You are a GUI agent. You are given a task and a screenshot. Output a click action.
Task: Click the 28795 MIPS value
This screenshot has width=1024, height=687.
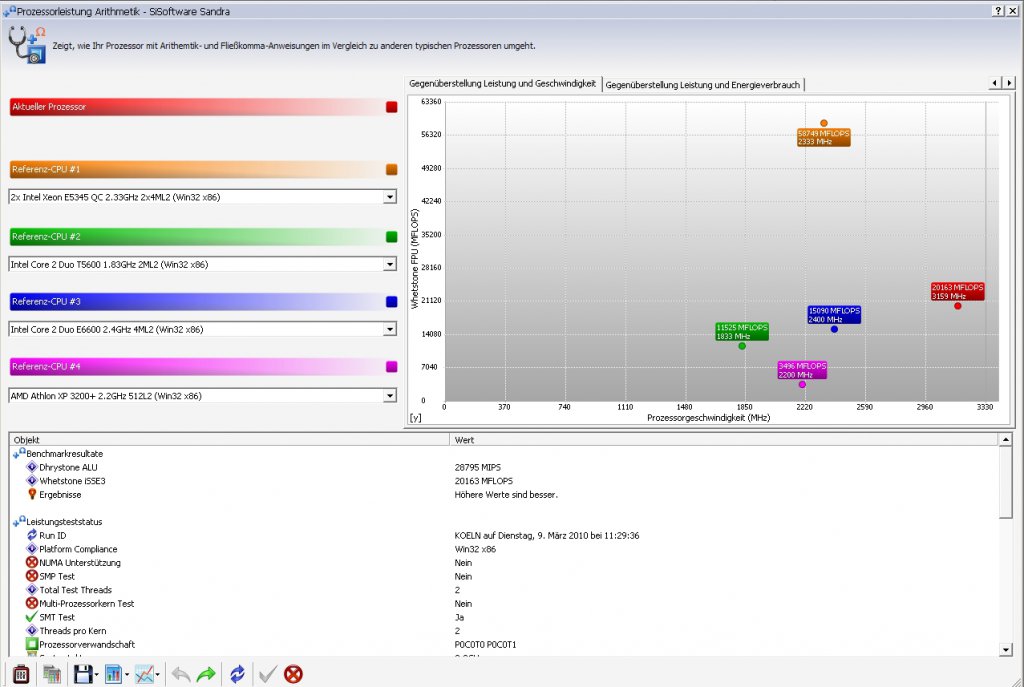(x=477, y=467)
